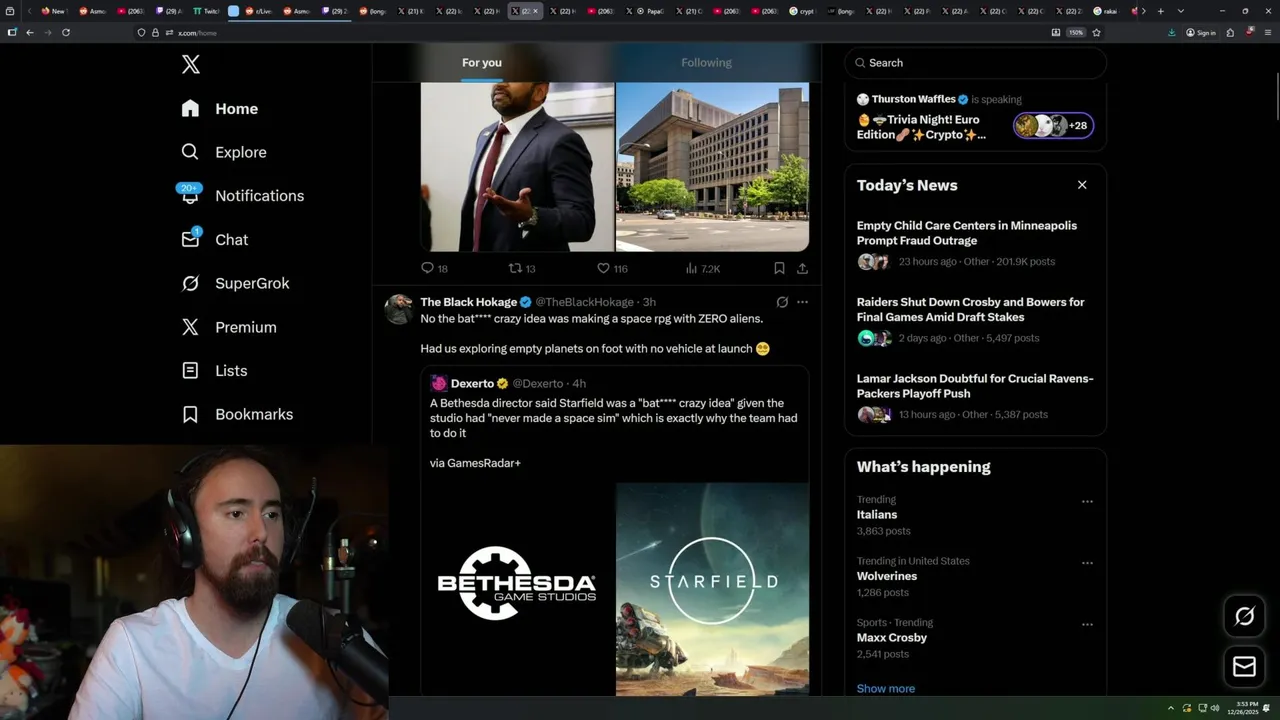
Task: Dismiss Today's News with the X
Action: 1082,185
